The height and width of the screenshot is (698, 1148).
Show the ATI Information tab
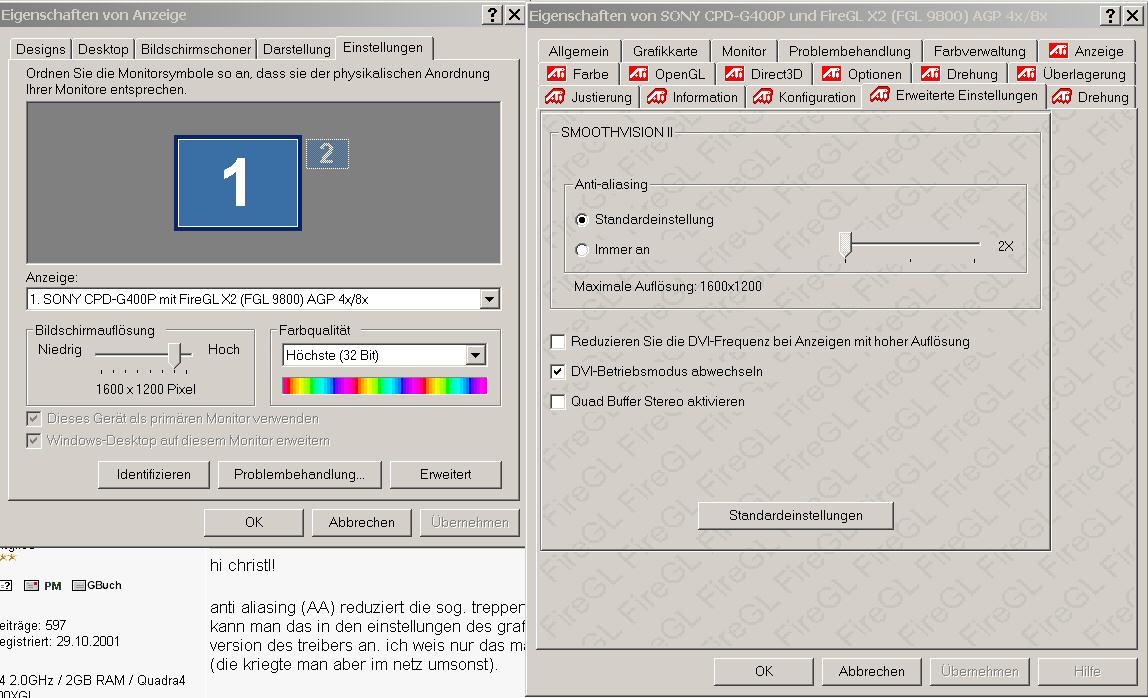(x=693, y=97)
